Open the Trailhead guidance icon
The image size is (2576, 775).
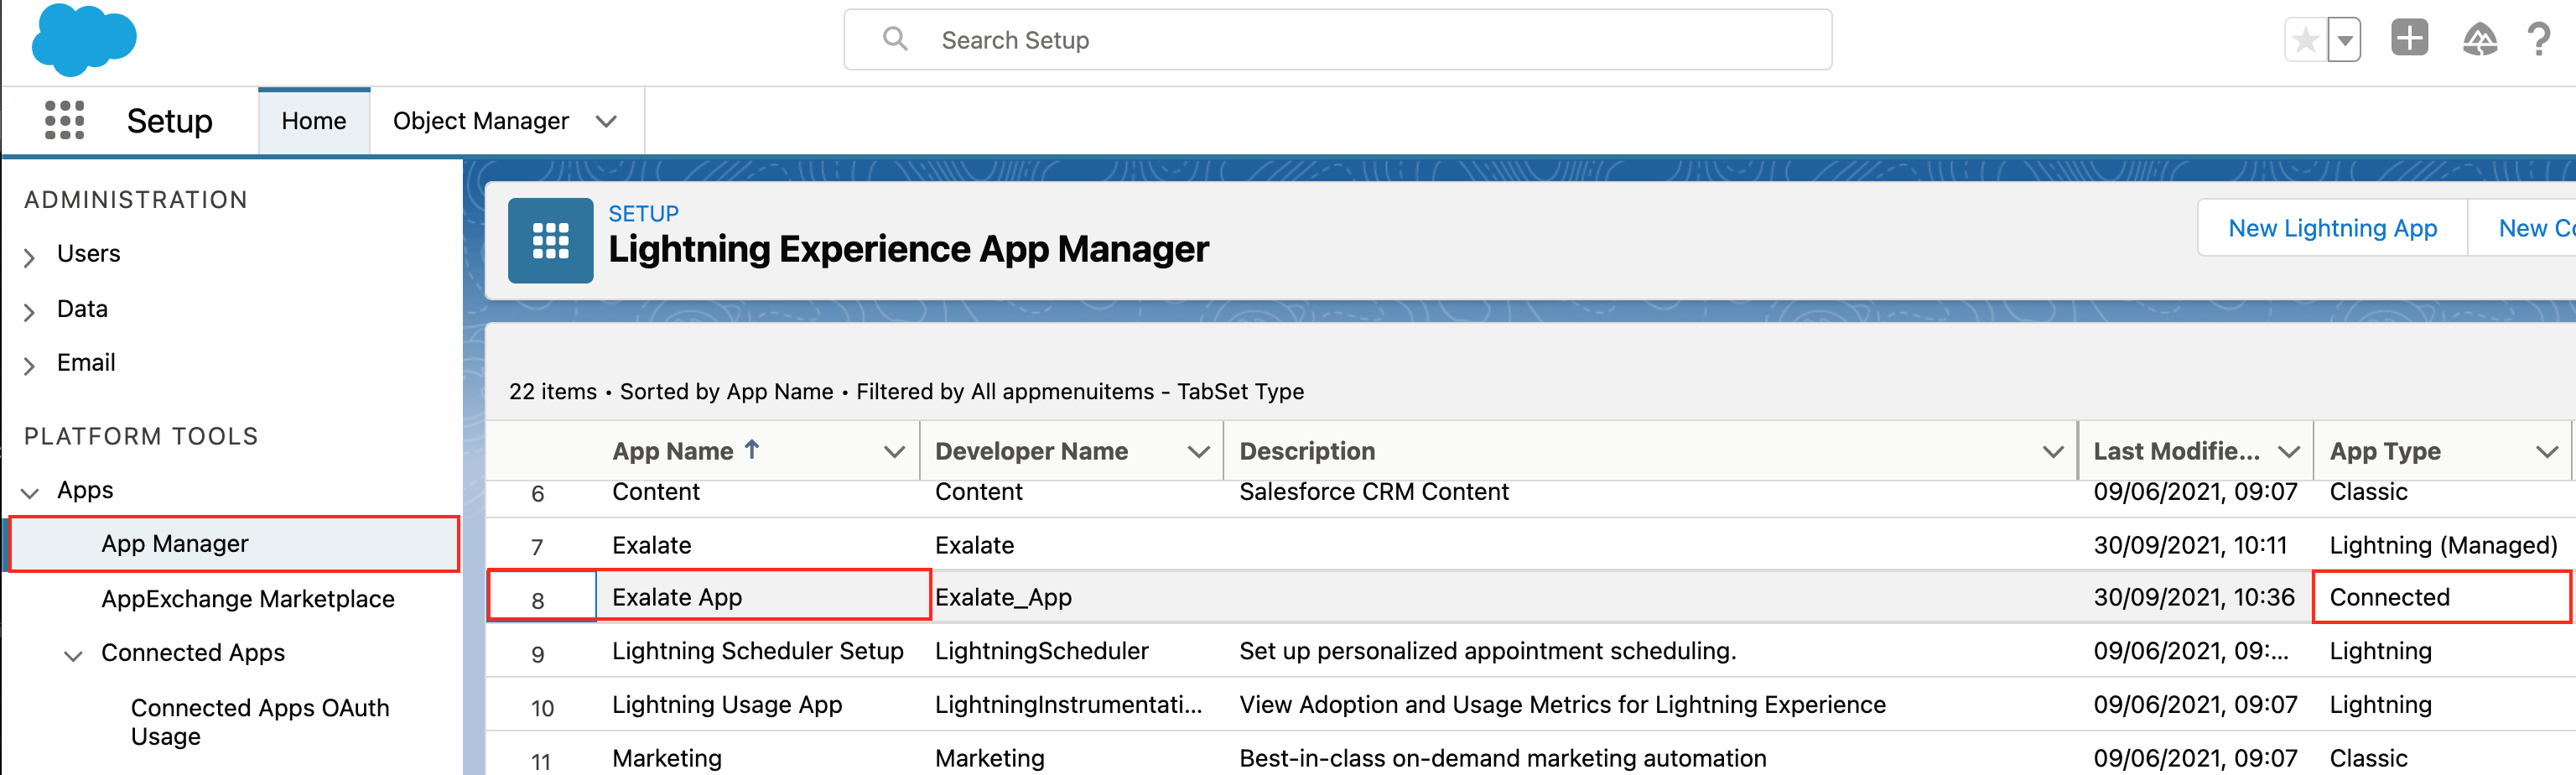(2479, 40)
